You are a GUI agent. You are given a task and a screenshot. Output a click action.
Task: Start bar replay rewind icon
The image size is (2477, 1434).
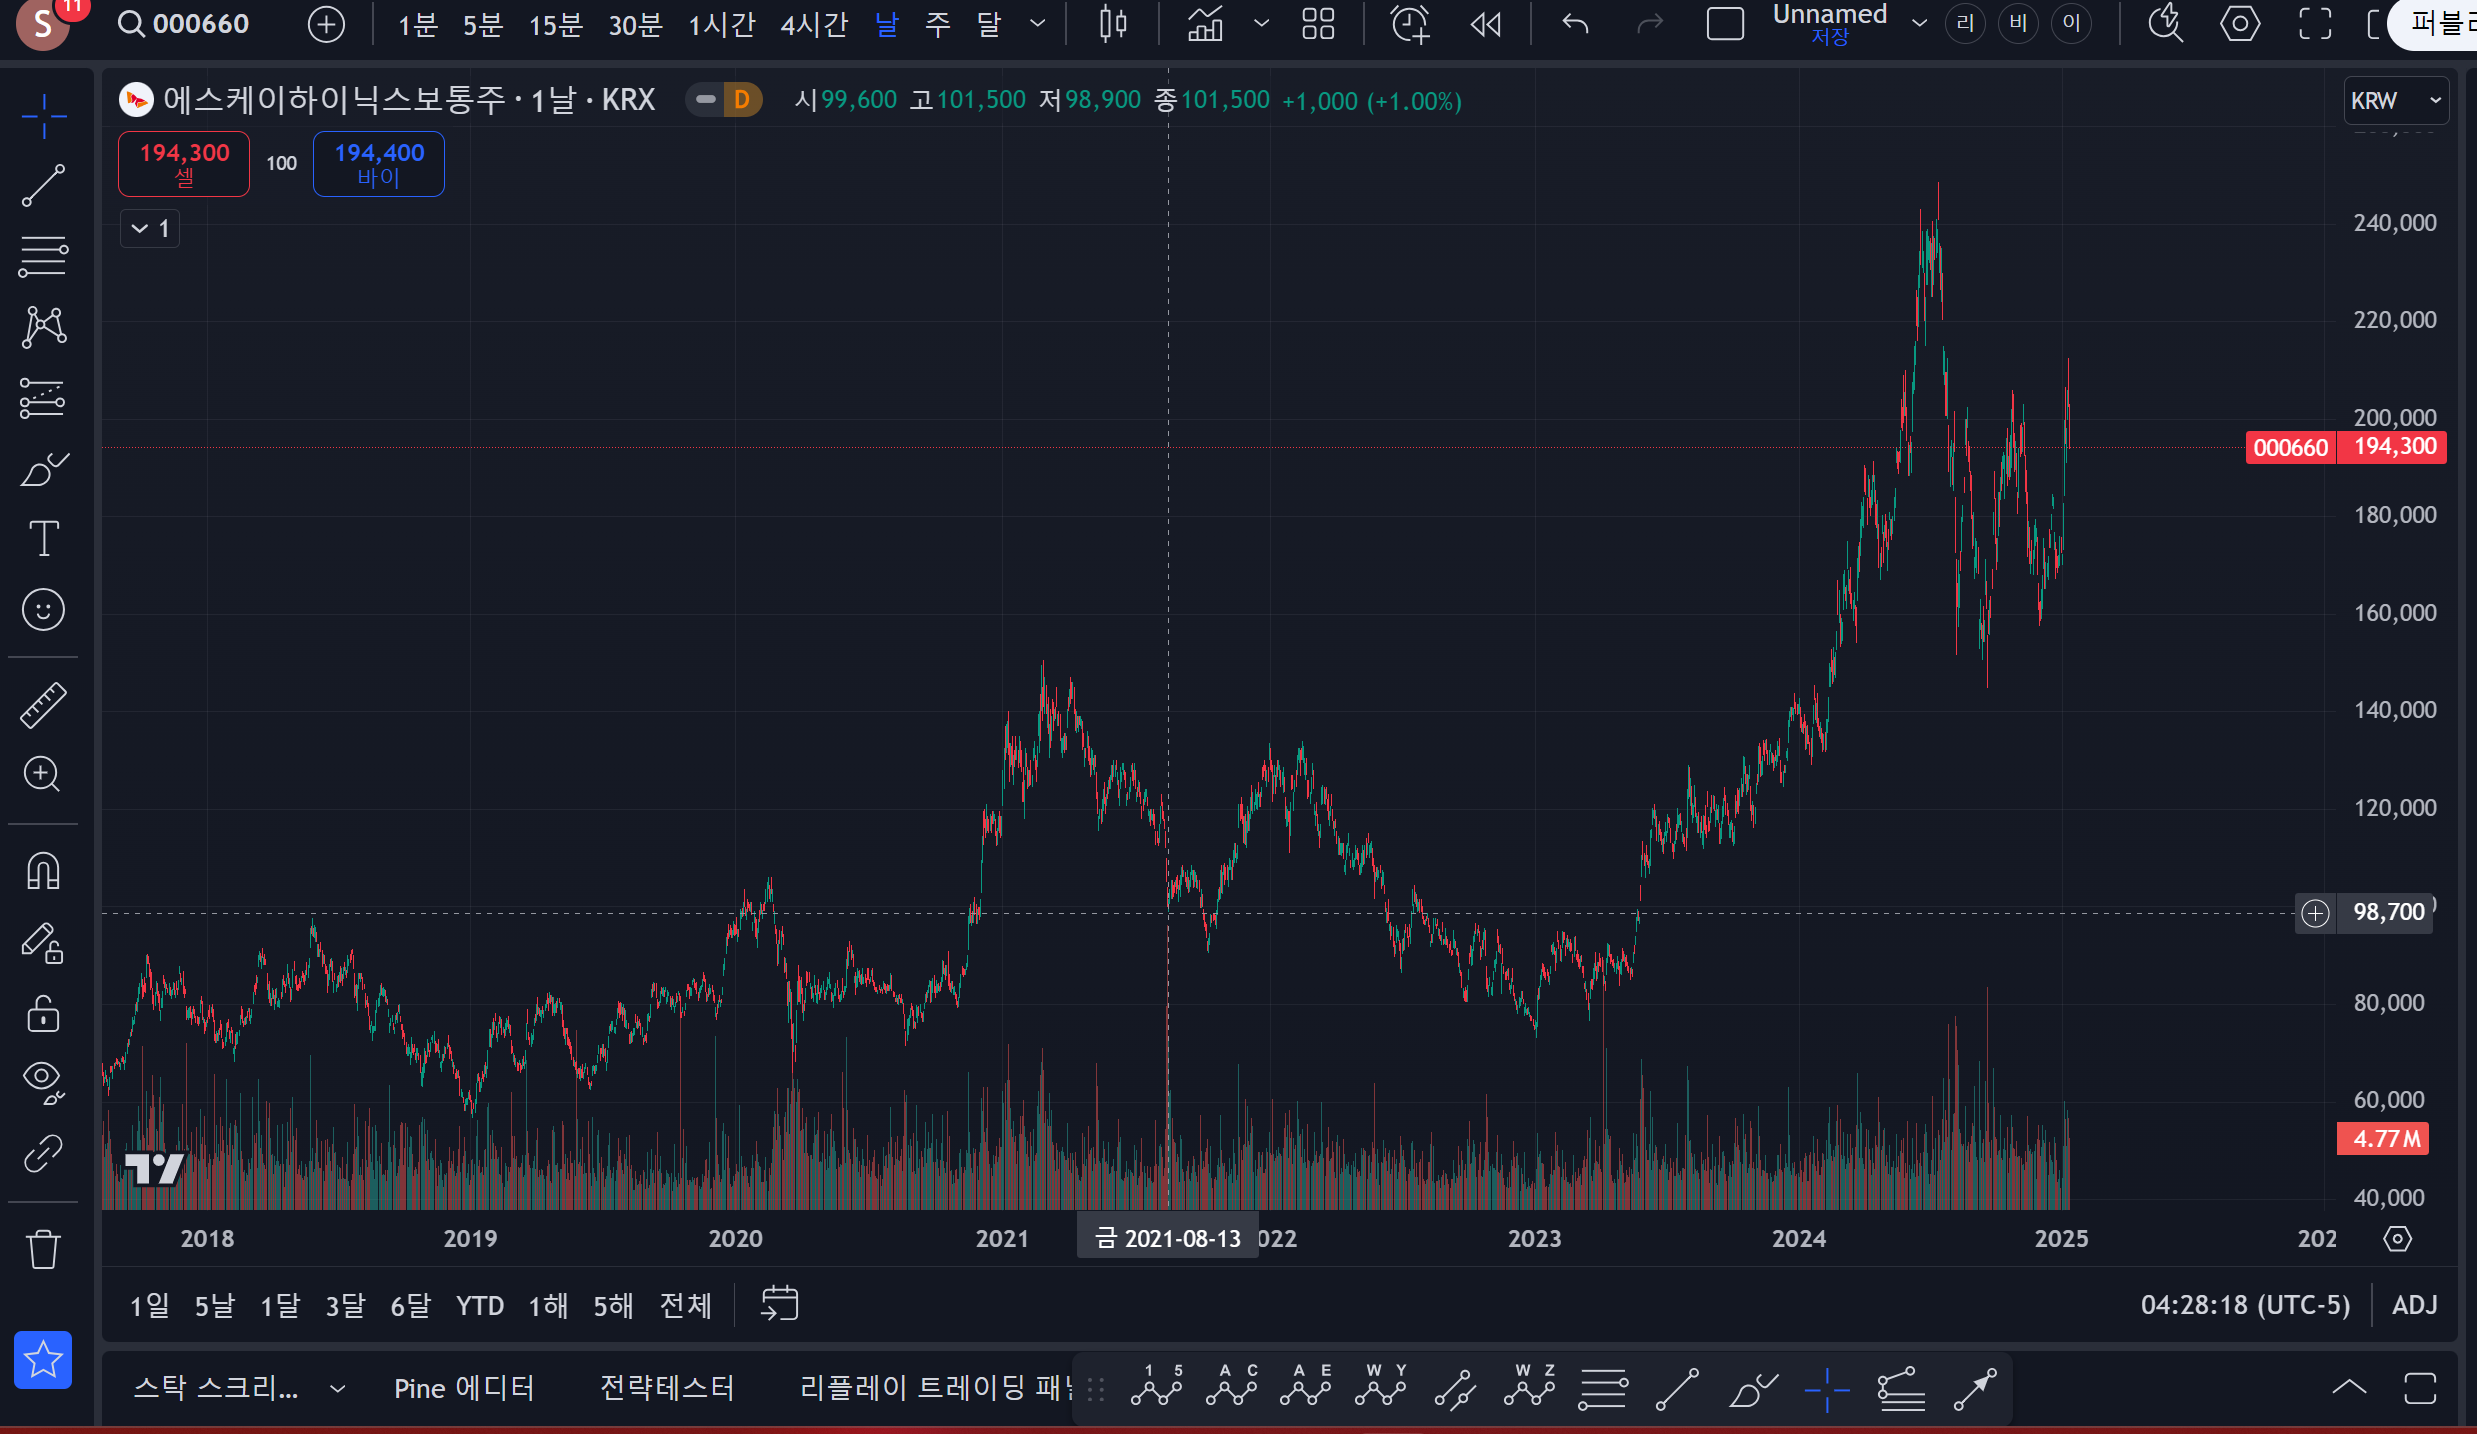[1486, 24]
